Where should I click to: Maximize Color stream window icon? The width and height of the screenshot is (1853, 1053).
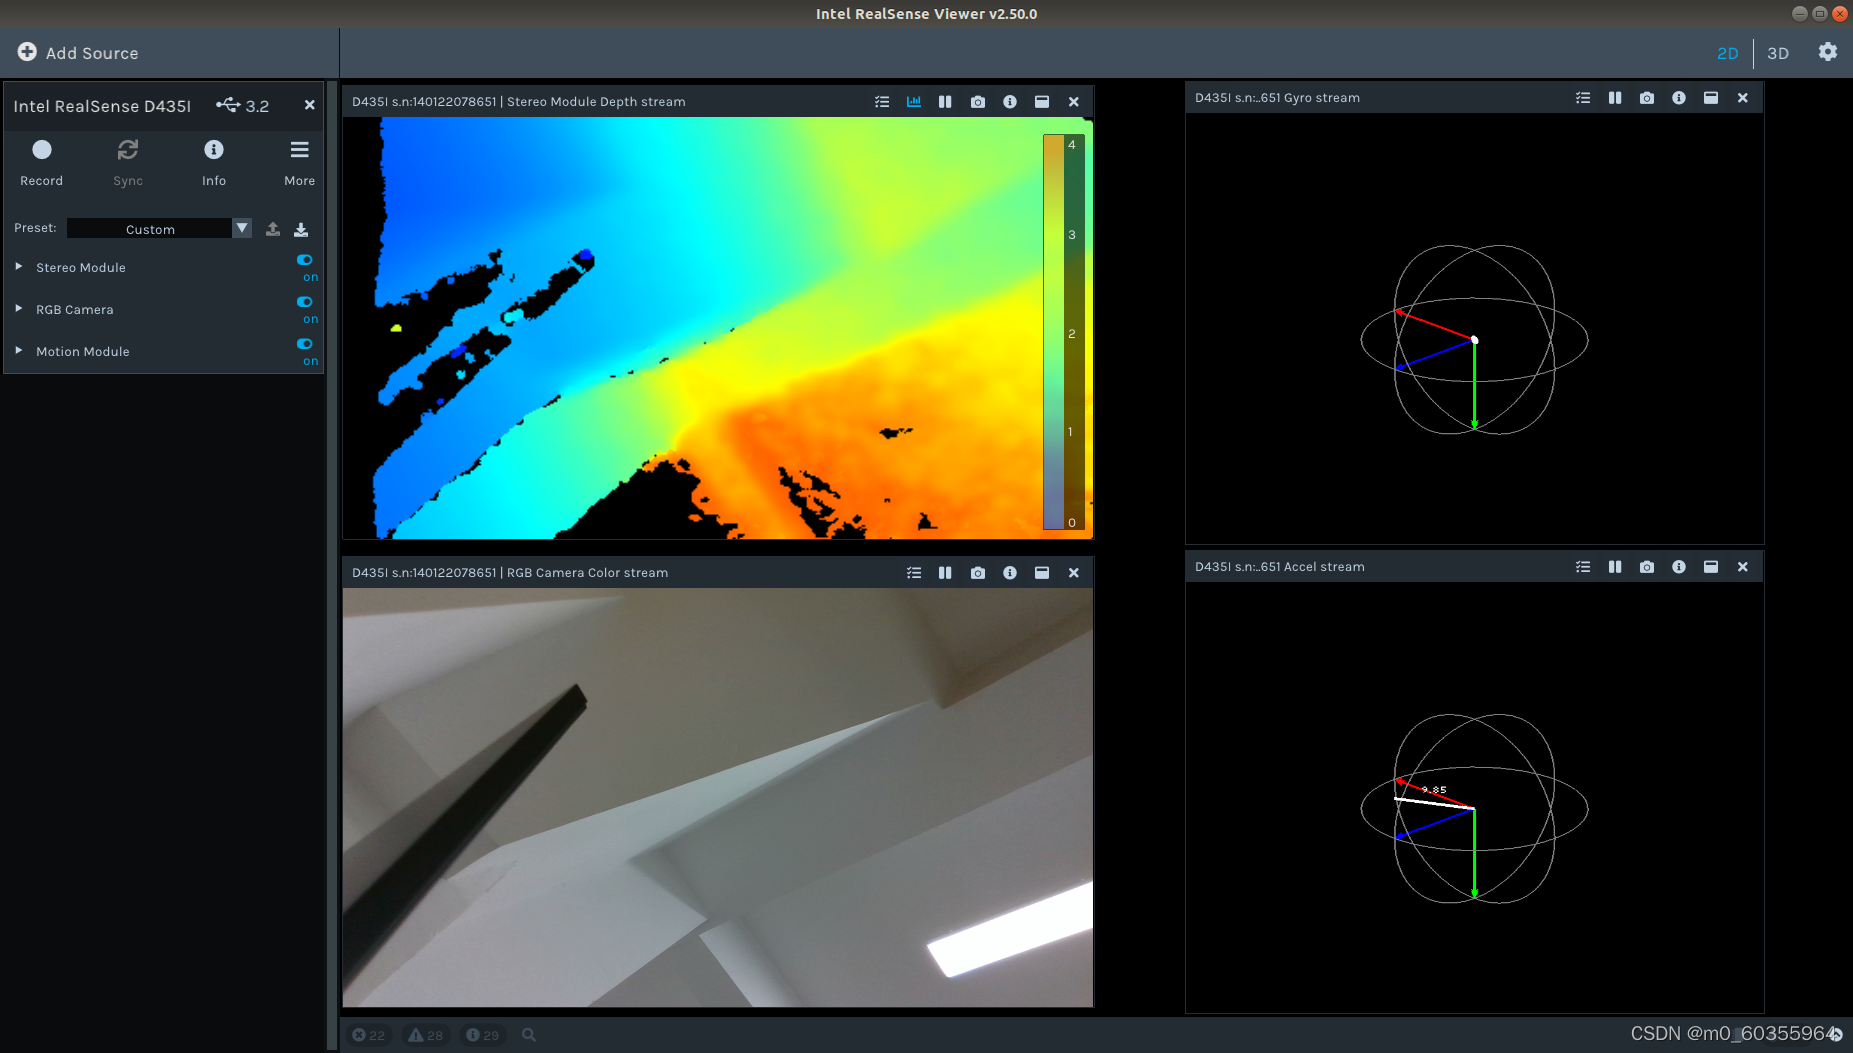(1042, 573)
